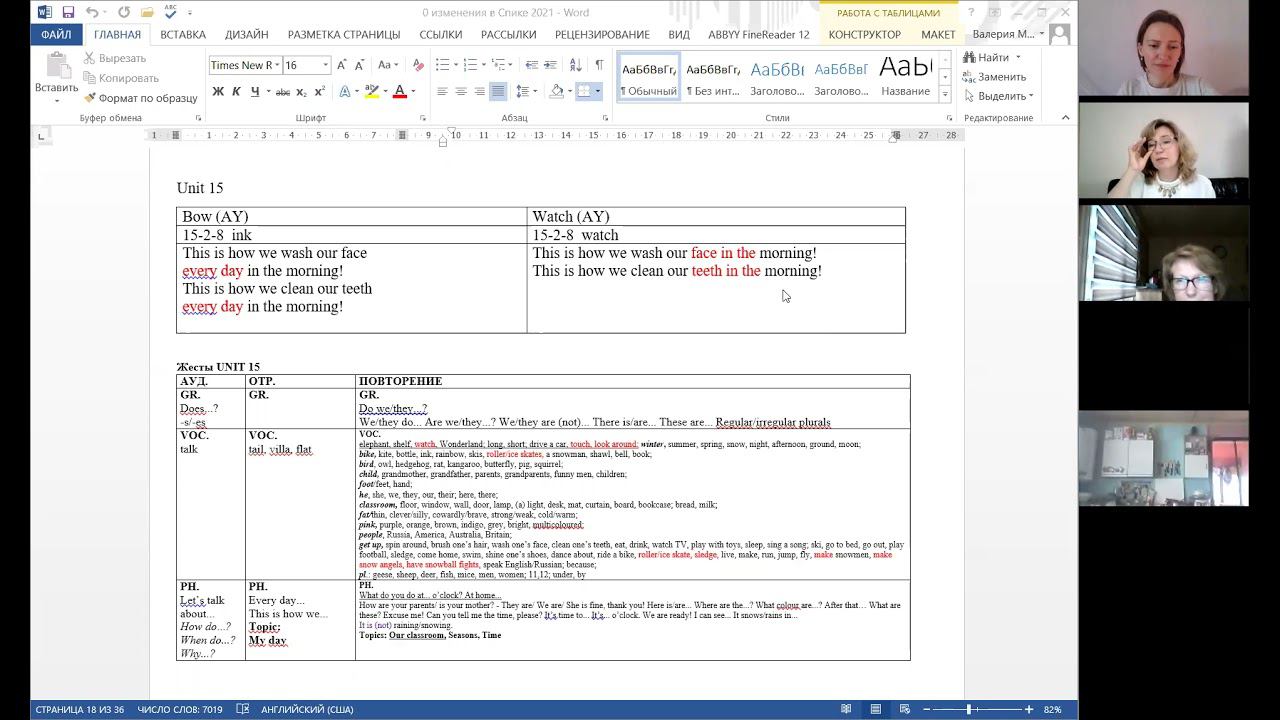Apply the Обычный style
Image resolution: width=1280 pixels, height=720 pixels.
click(x=649, y=77)
